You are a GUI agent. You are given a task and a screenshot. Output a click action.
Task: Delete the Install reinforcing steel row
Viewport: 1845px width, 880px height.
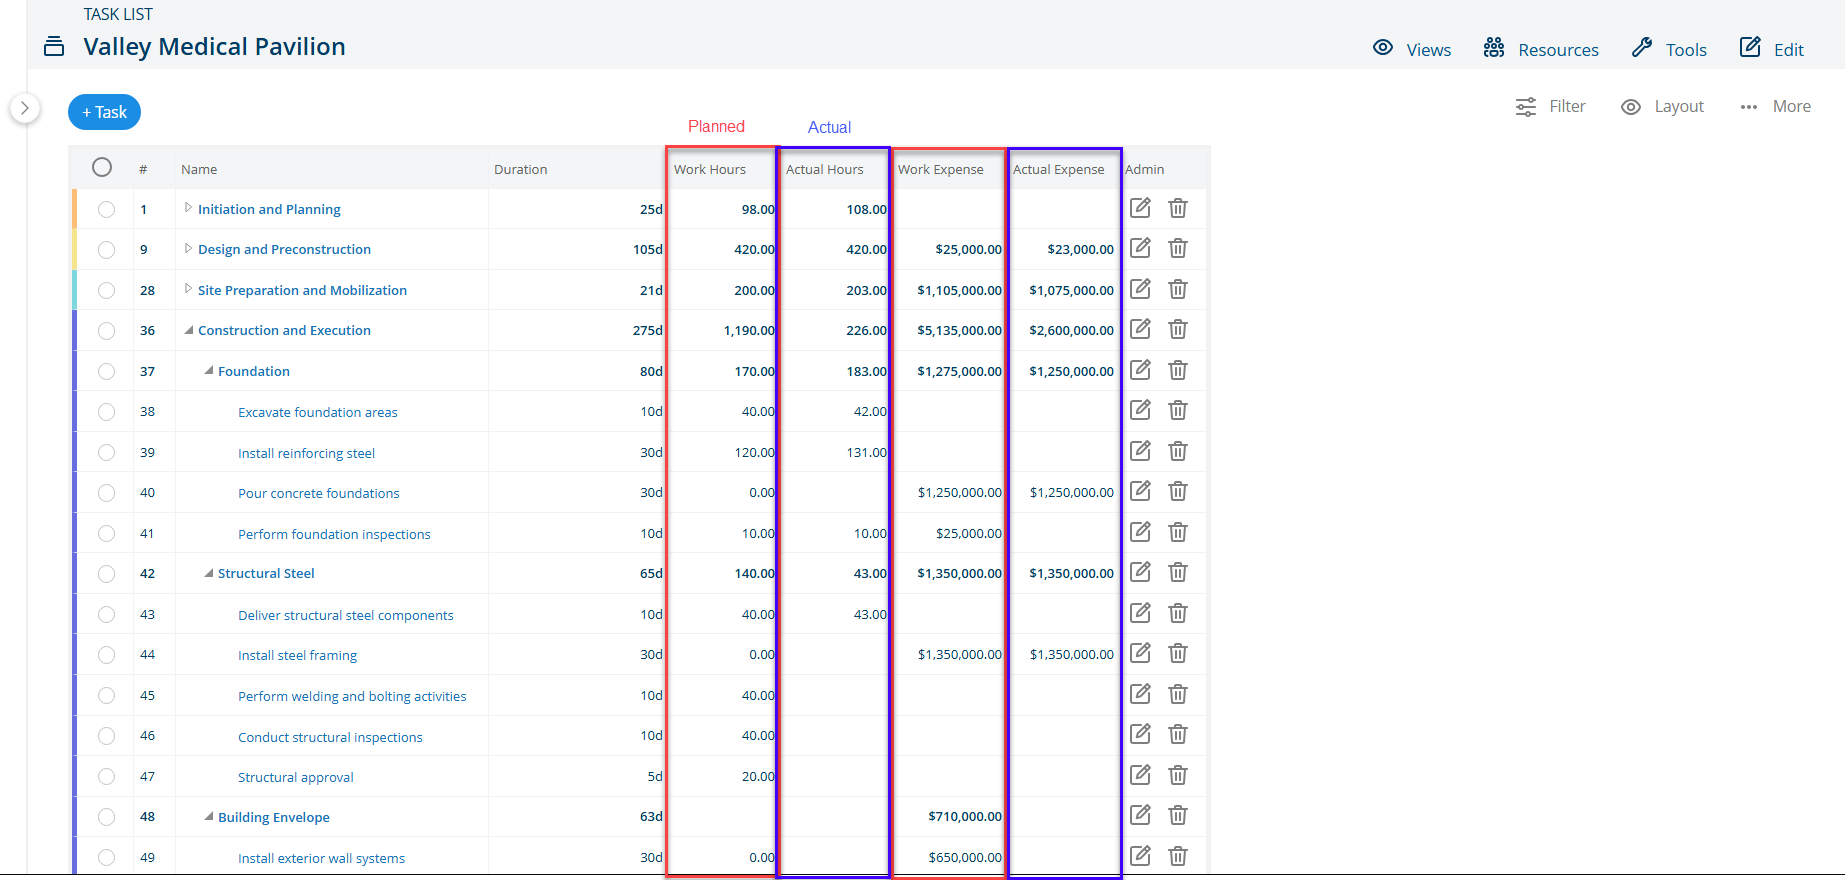point(1178,451)
